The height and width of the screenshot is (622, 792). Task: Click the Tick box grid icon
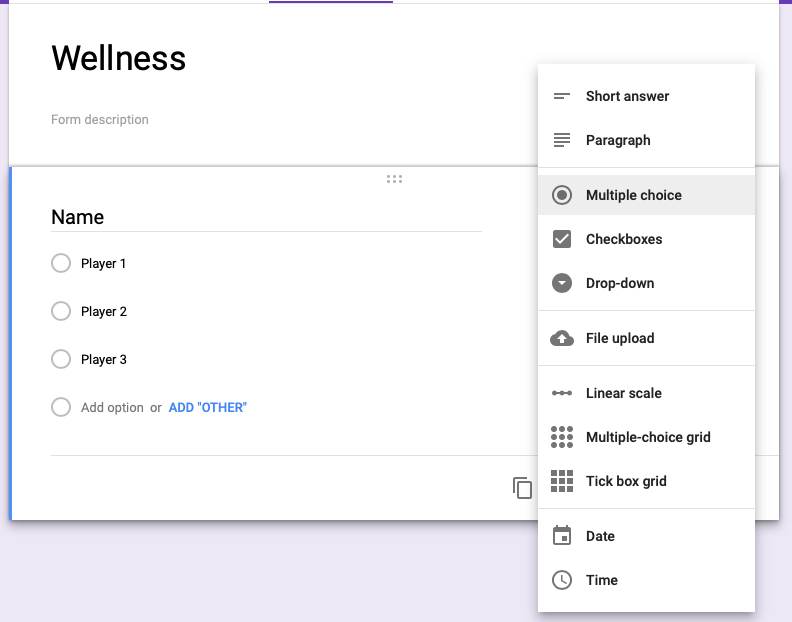[x=562, y=481]
